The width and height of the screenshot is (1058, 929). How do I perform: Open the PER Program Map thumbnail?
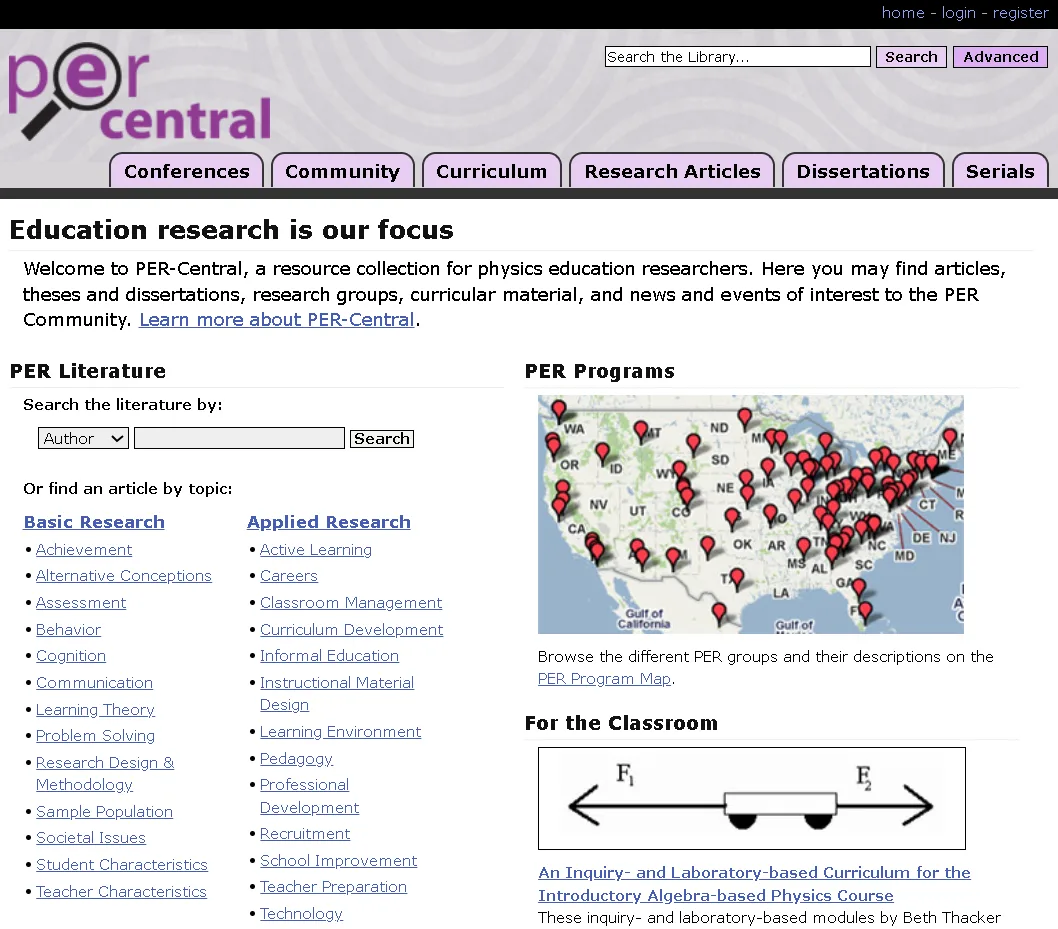click(750, 513)
